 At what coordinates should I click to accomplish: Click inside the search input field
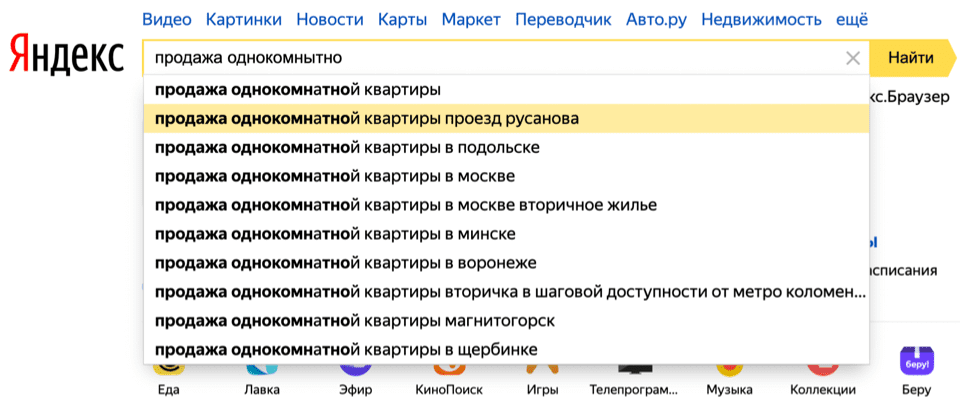[x=490, y=59]
